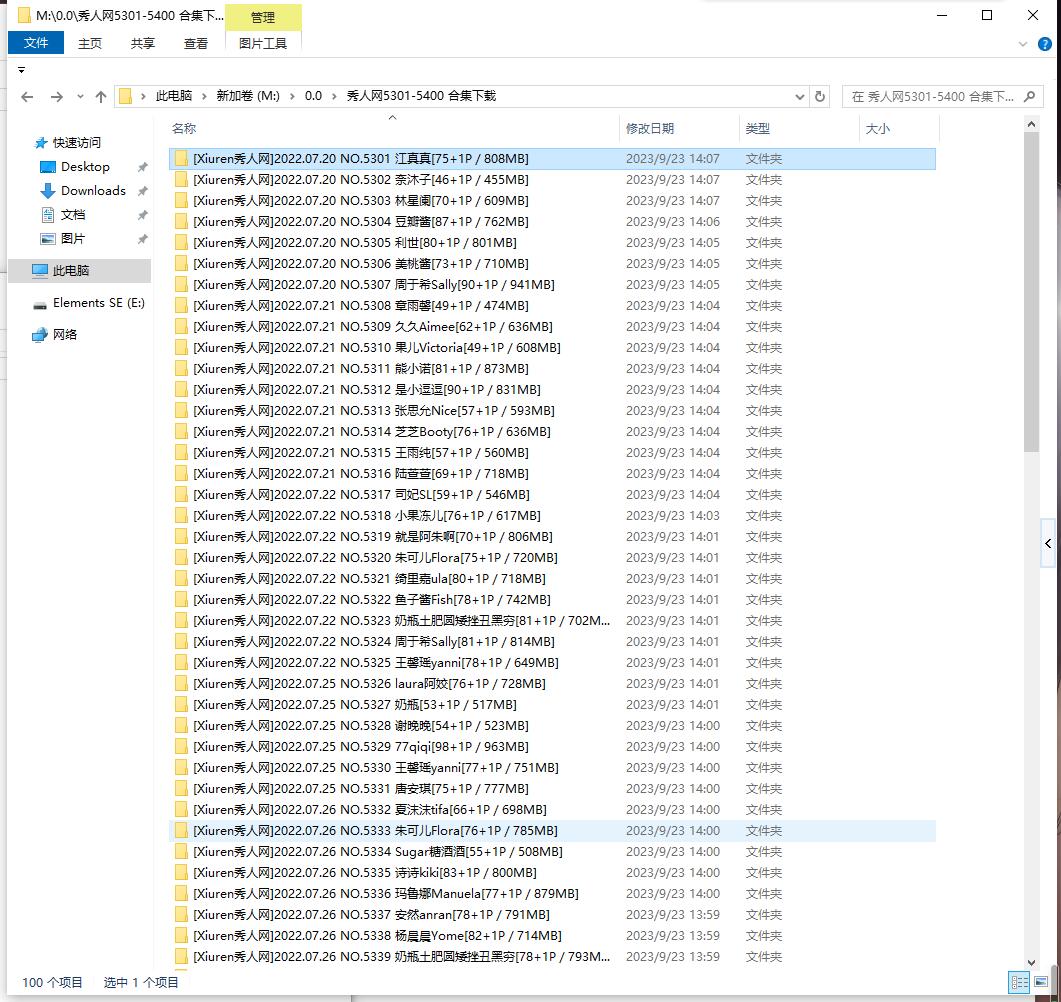This screenshot has height=1002, width=1061.
Task: Open the Quick Access Toolbar customize dropdown
Action: [x=22, y=70]
